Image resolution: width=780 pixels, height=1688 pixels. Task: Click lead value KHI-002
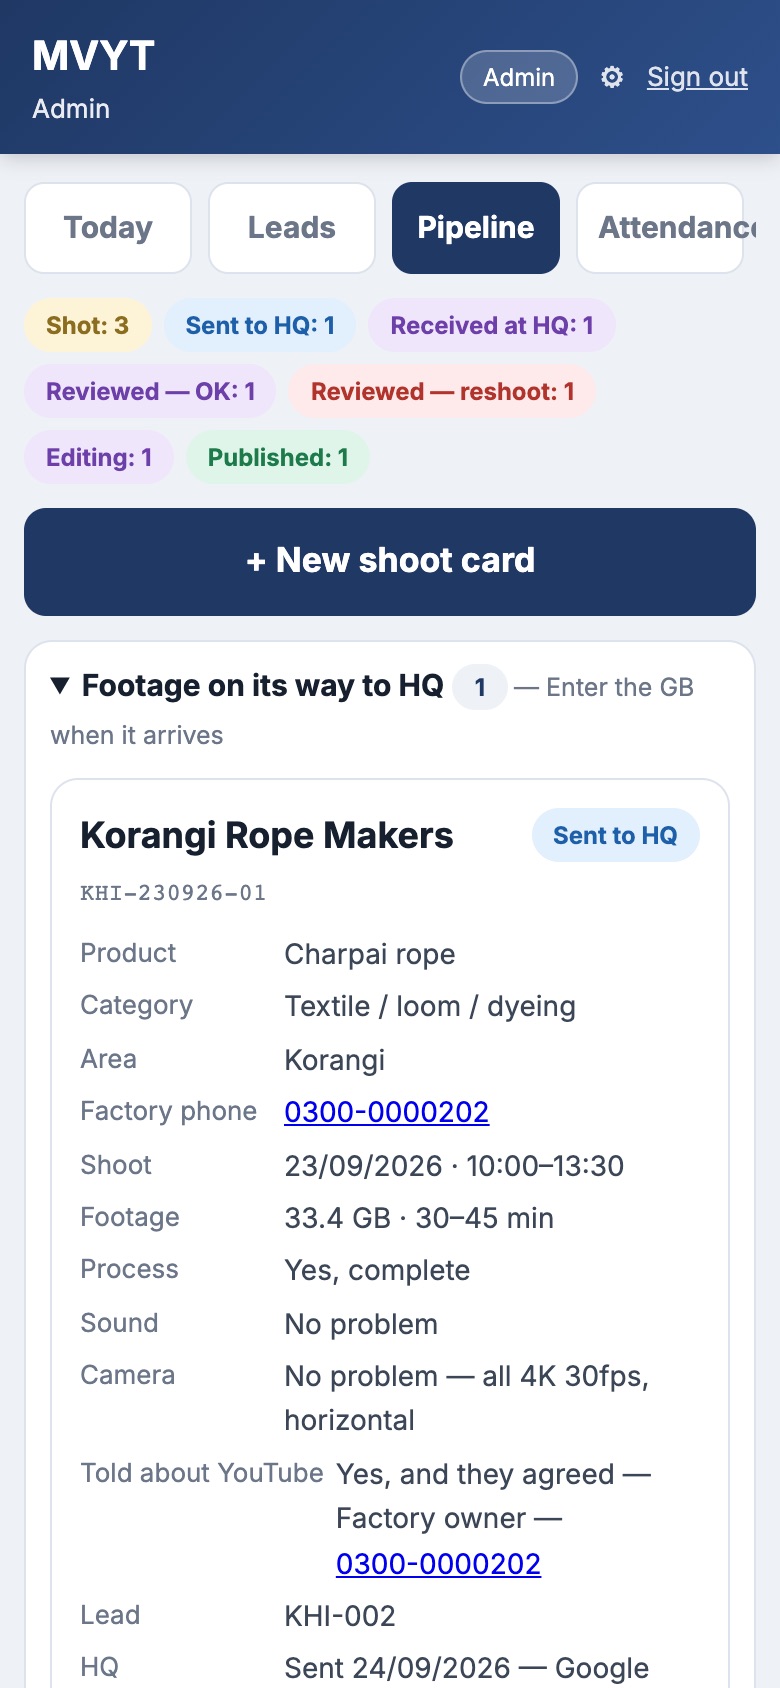coord(340,1616)
